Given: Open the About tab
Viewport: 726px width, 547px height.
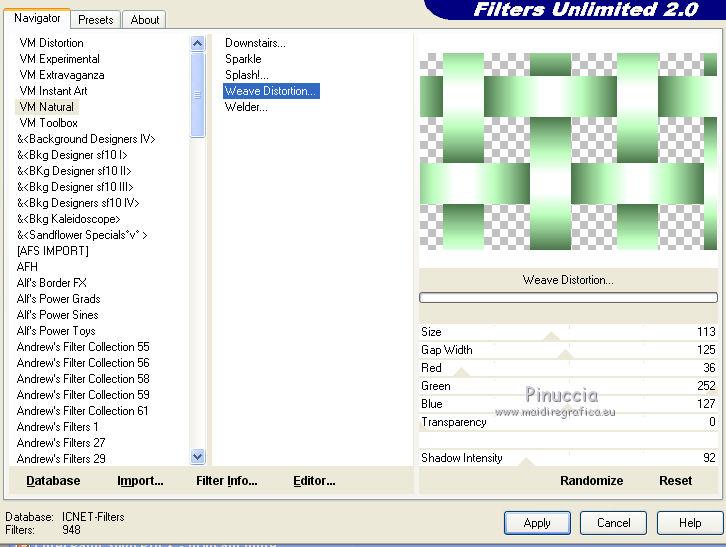Looking at the screenshot, I should (x=144, y=20).
